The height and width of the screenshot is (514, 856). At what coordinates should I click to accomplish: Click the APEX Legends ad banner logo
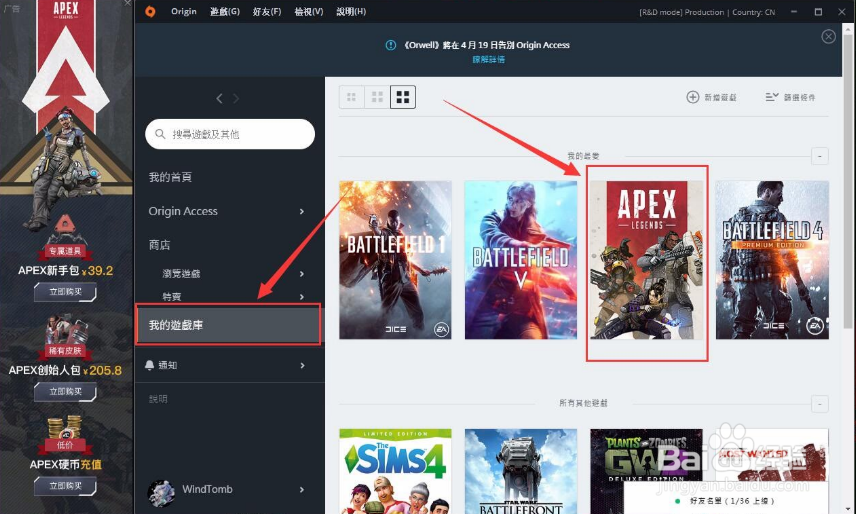[x=66, y=10]
